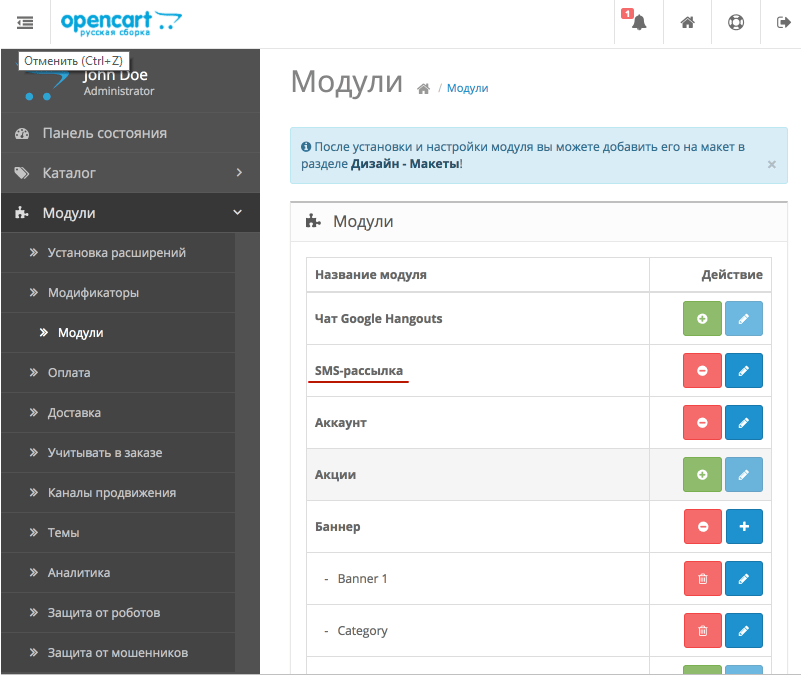Viewport: 801px width, 678px height.
Task: Open Защита от мошенников submenu item
Action: click(118, 652)
